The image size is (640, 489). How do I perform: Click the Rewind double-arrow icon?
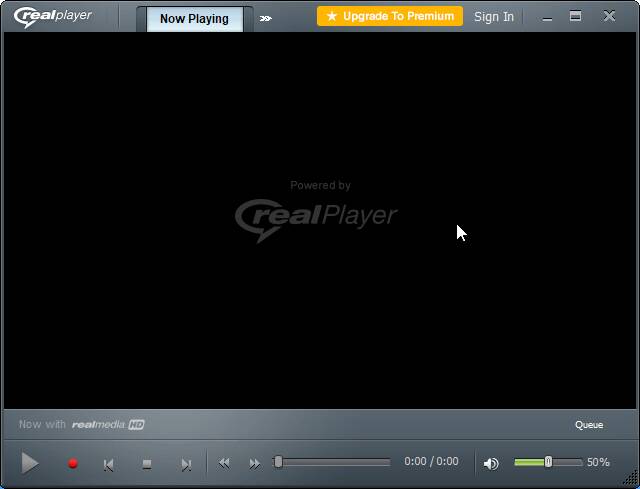(x=224, y=463)
